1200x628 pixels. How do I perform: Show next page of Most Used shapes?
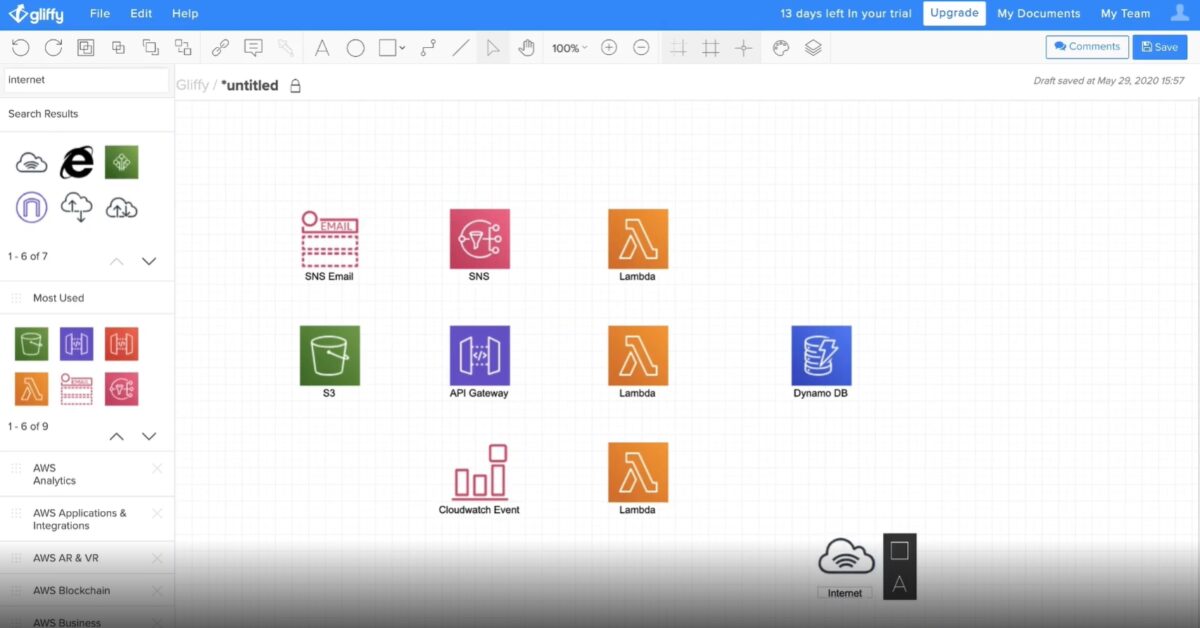pyautogui.click(x=148, y=436)
